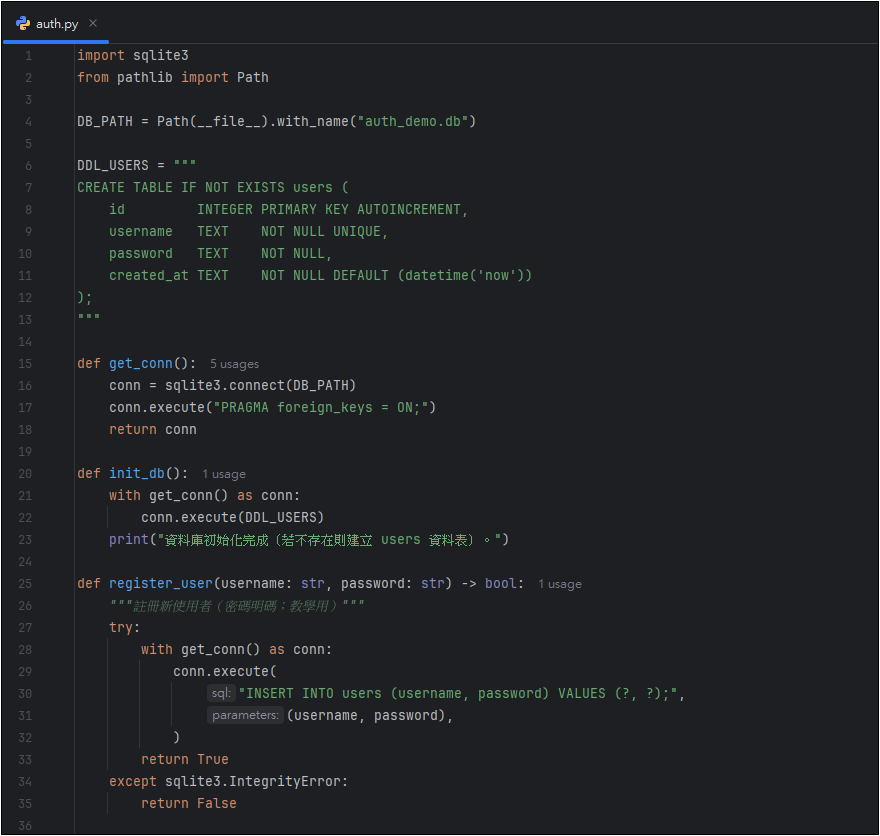Click the Python file icon on auth.py tab

pyautogui.click(x=23, y=23)
